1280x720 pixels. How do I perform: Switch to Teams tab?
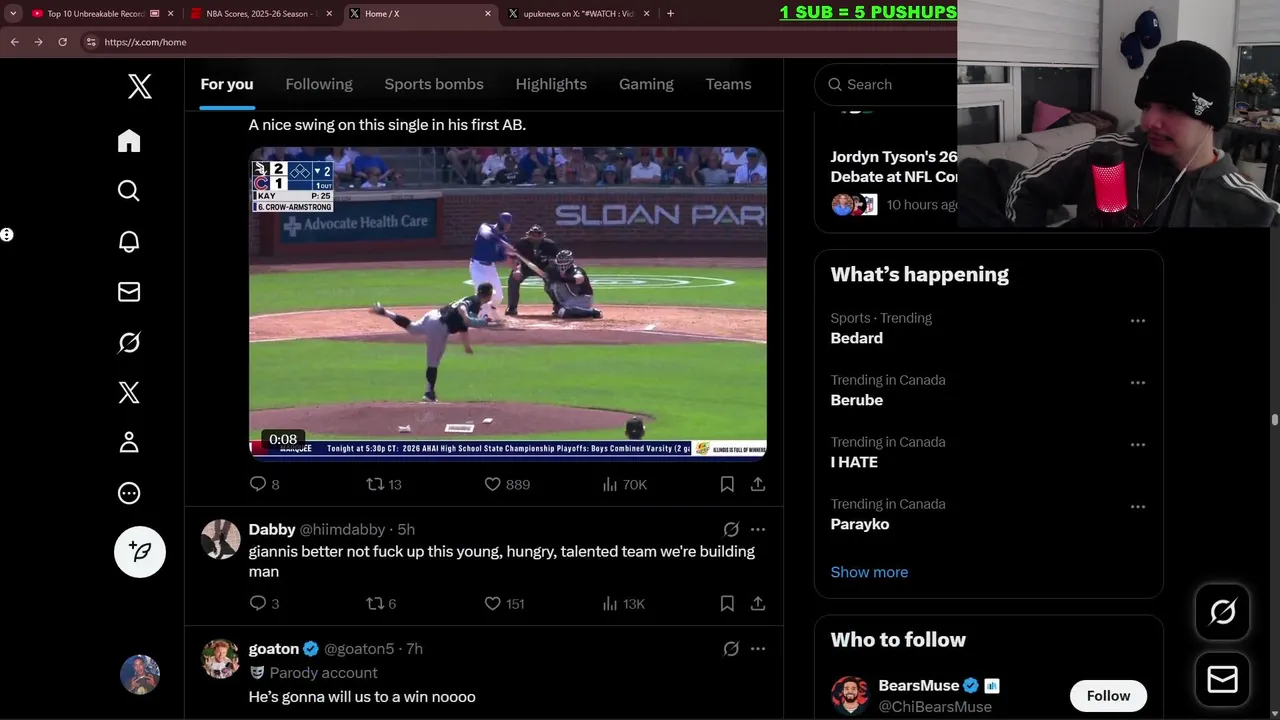(x=728, y=84)
